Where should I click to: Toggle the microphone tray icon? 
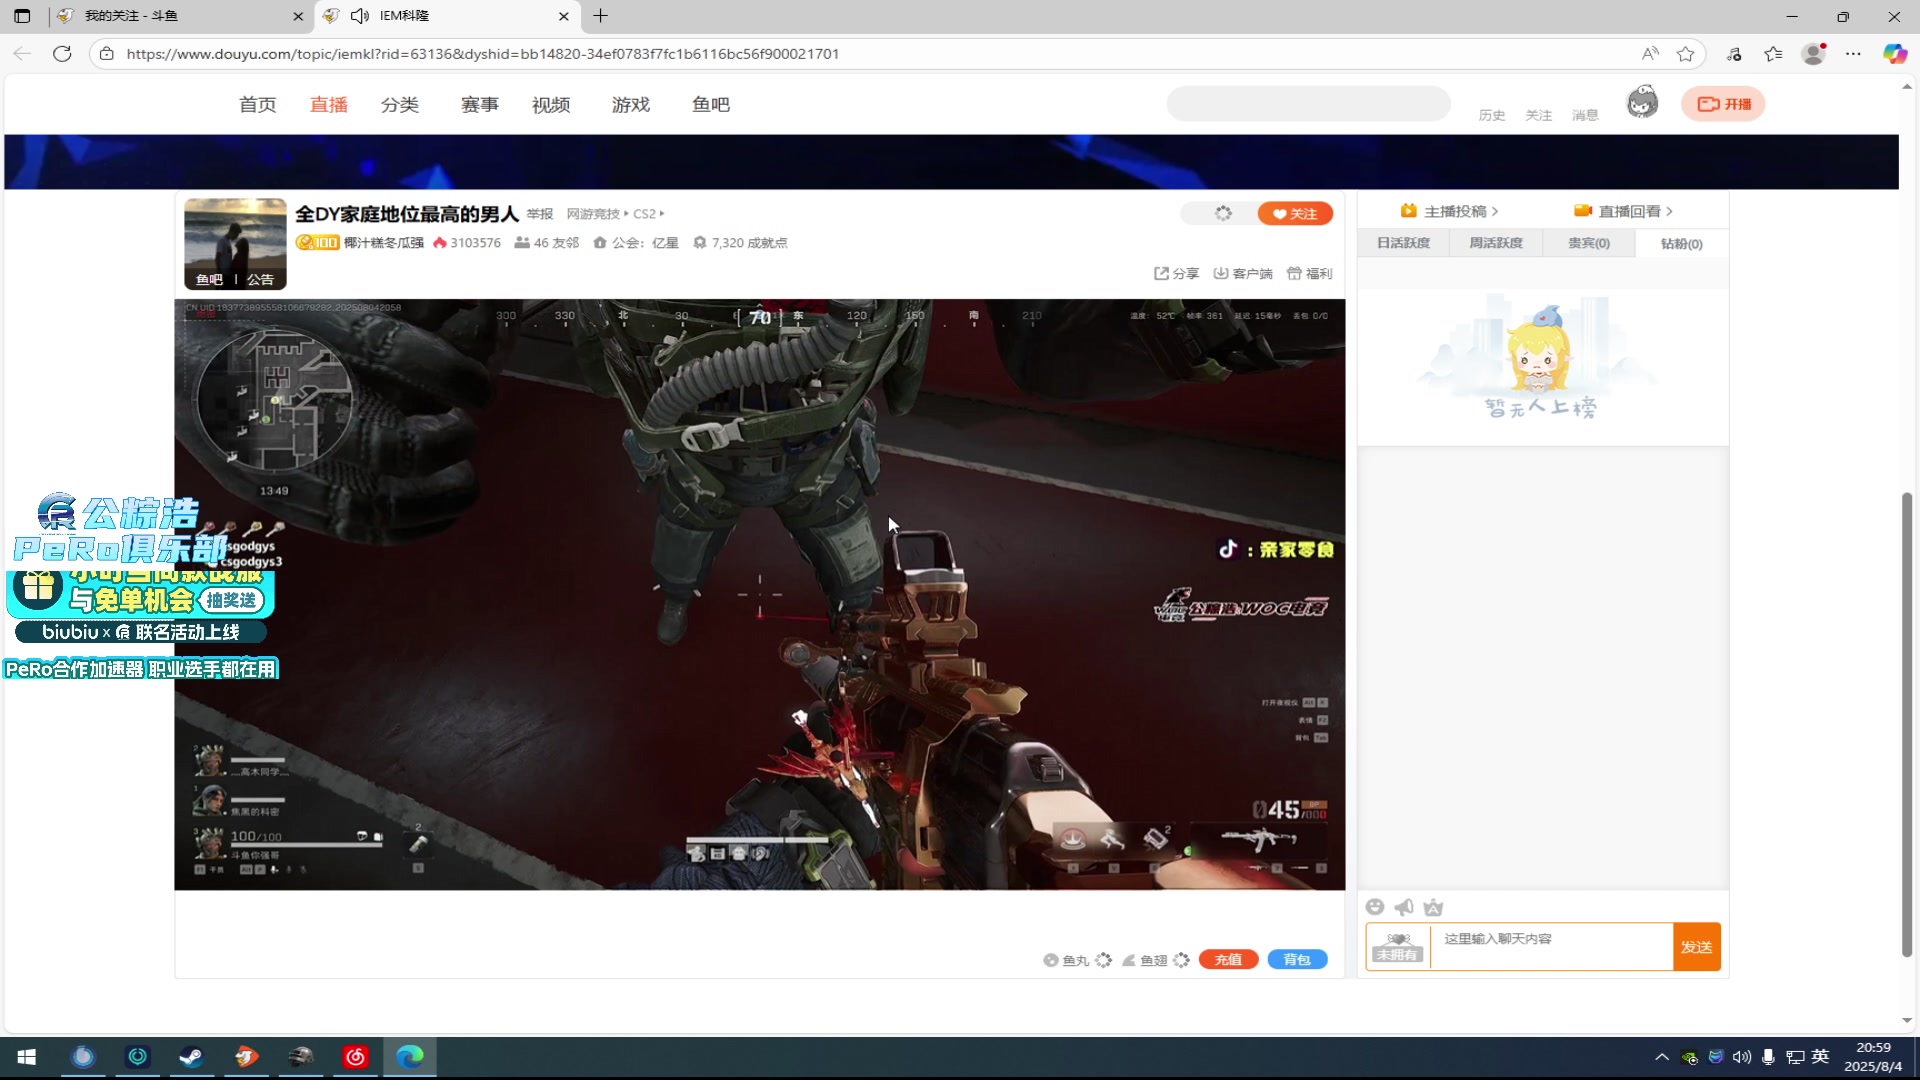[x=1768, y=1057]
